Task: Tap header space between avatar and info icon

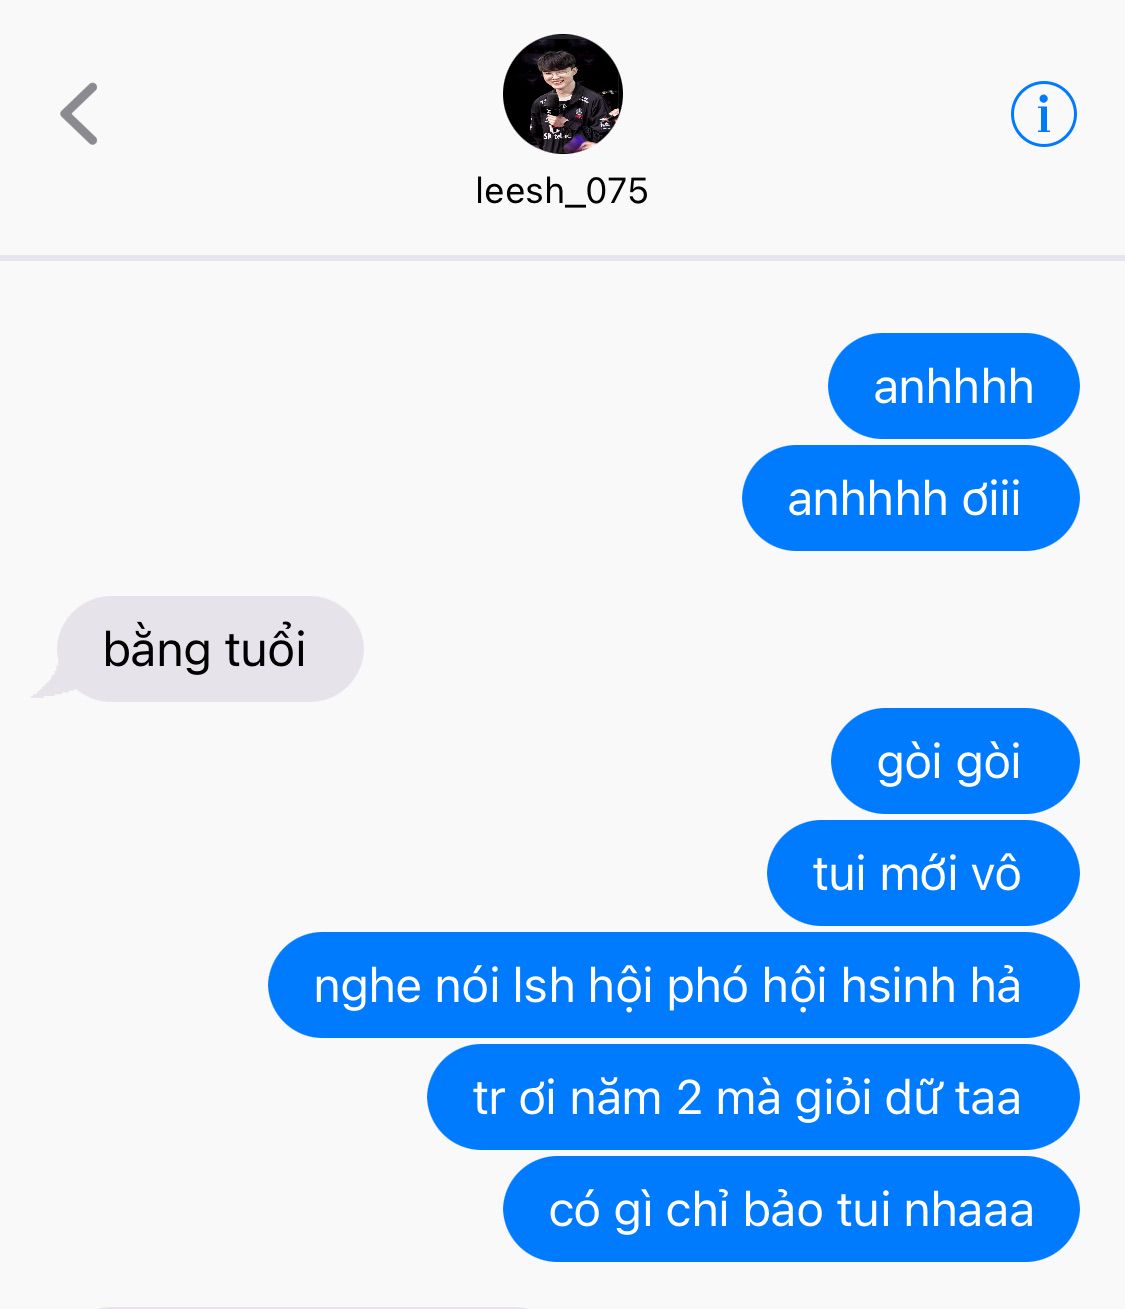Action: click(x=816, y=114)
